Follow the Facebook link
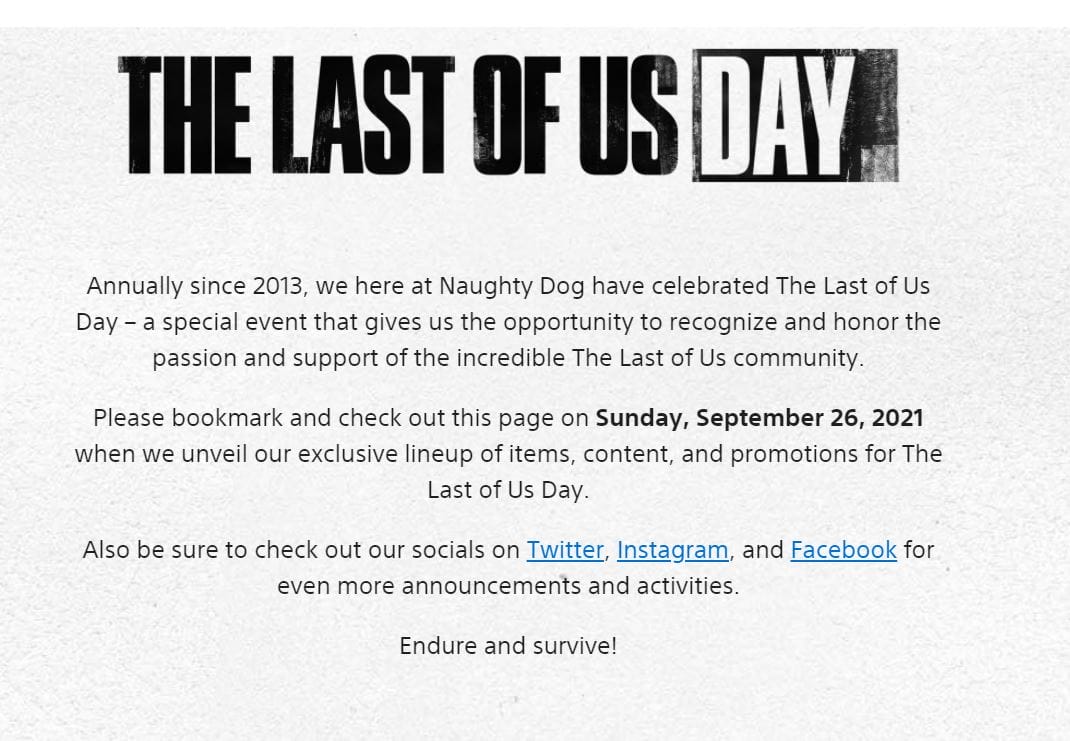The image size is (1070, 741). (x=843, y=550)
